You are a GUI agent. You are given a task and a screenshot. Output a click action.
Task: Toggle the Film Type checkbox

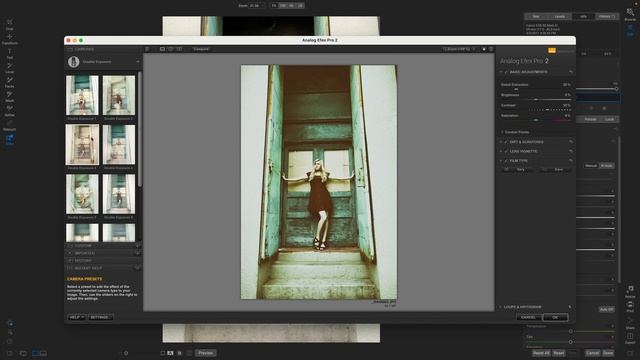click(506, 161)
